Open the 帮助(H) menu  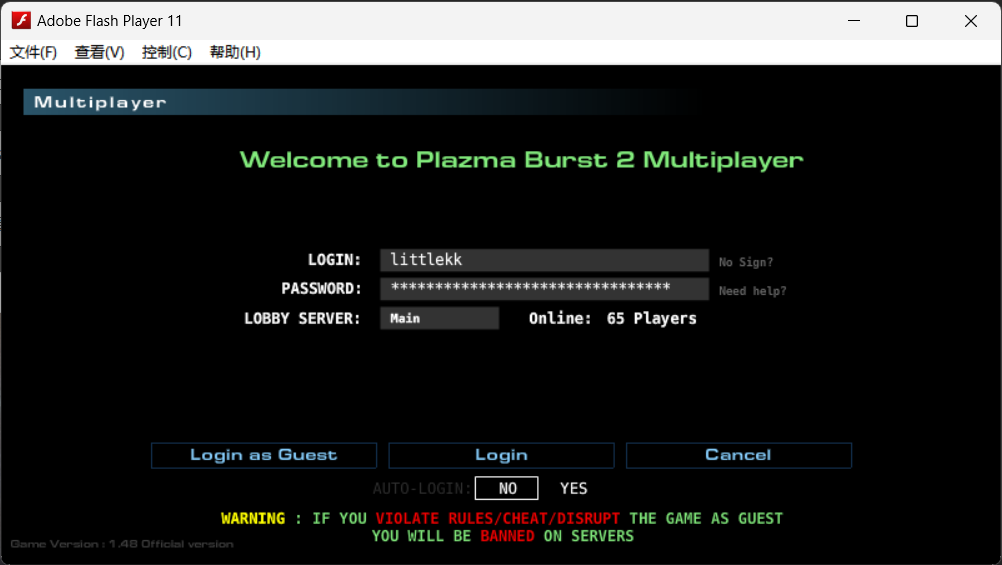tap(235, 52)
